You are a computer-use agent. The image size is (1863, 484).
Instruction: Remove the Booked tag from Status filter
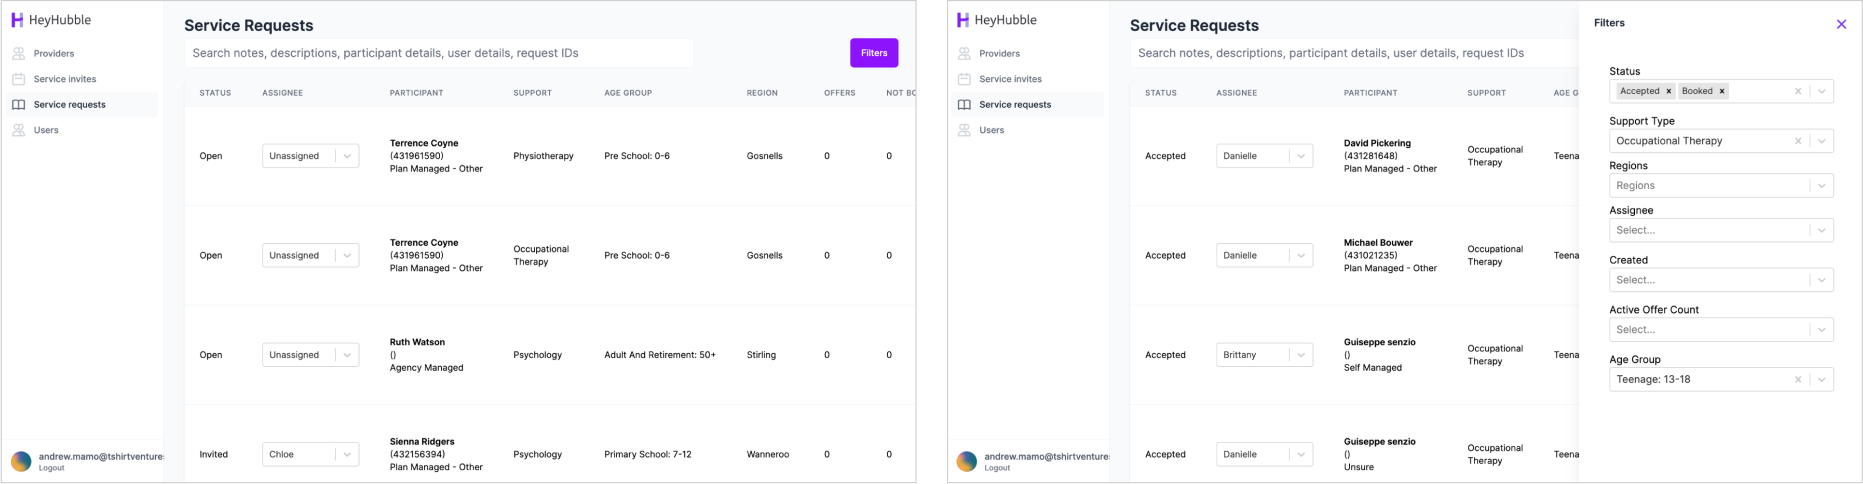pyautogui.click(x=1722, y=91)
